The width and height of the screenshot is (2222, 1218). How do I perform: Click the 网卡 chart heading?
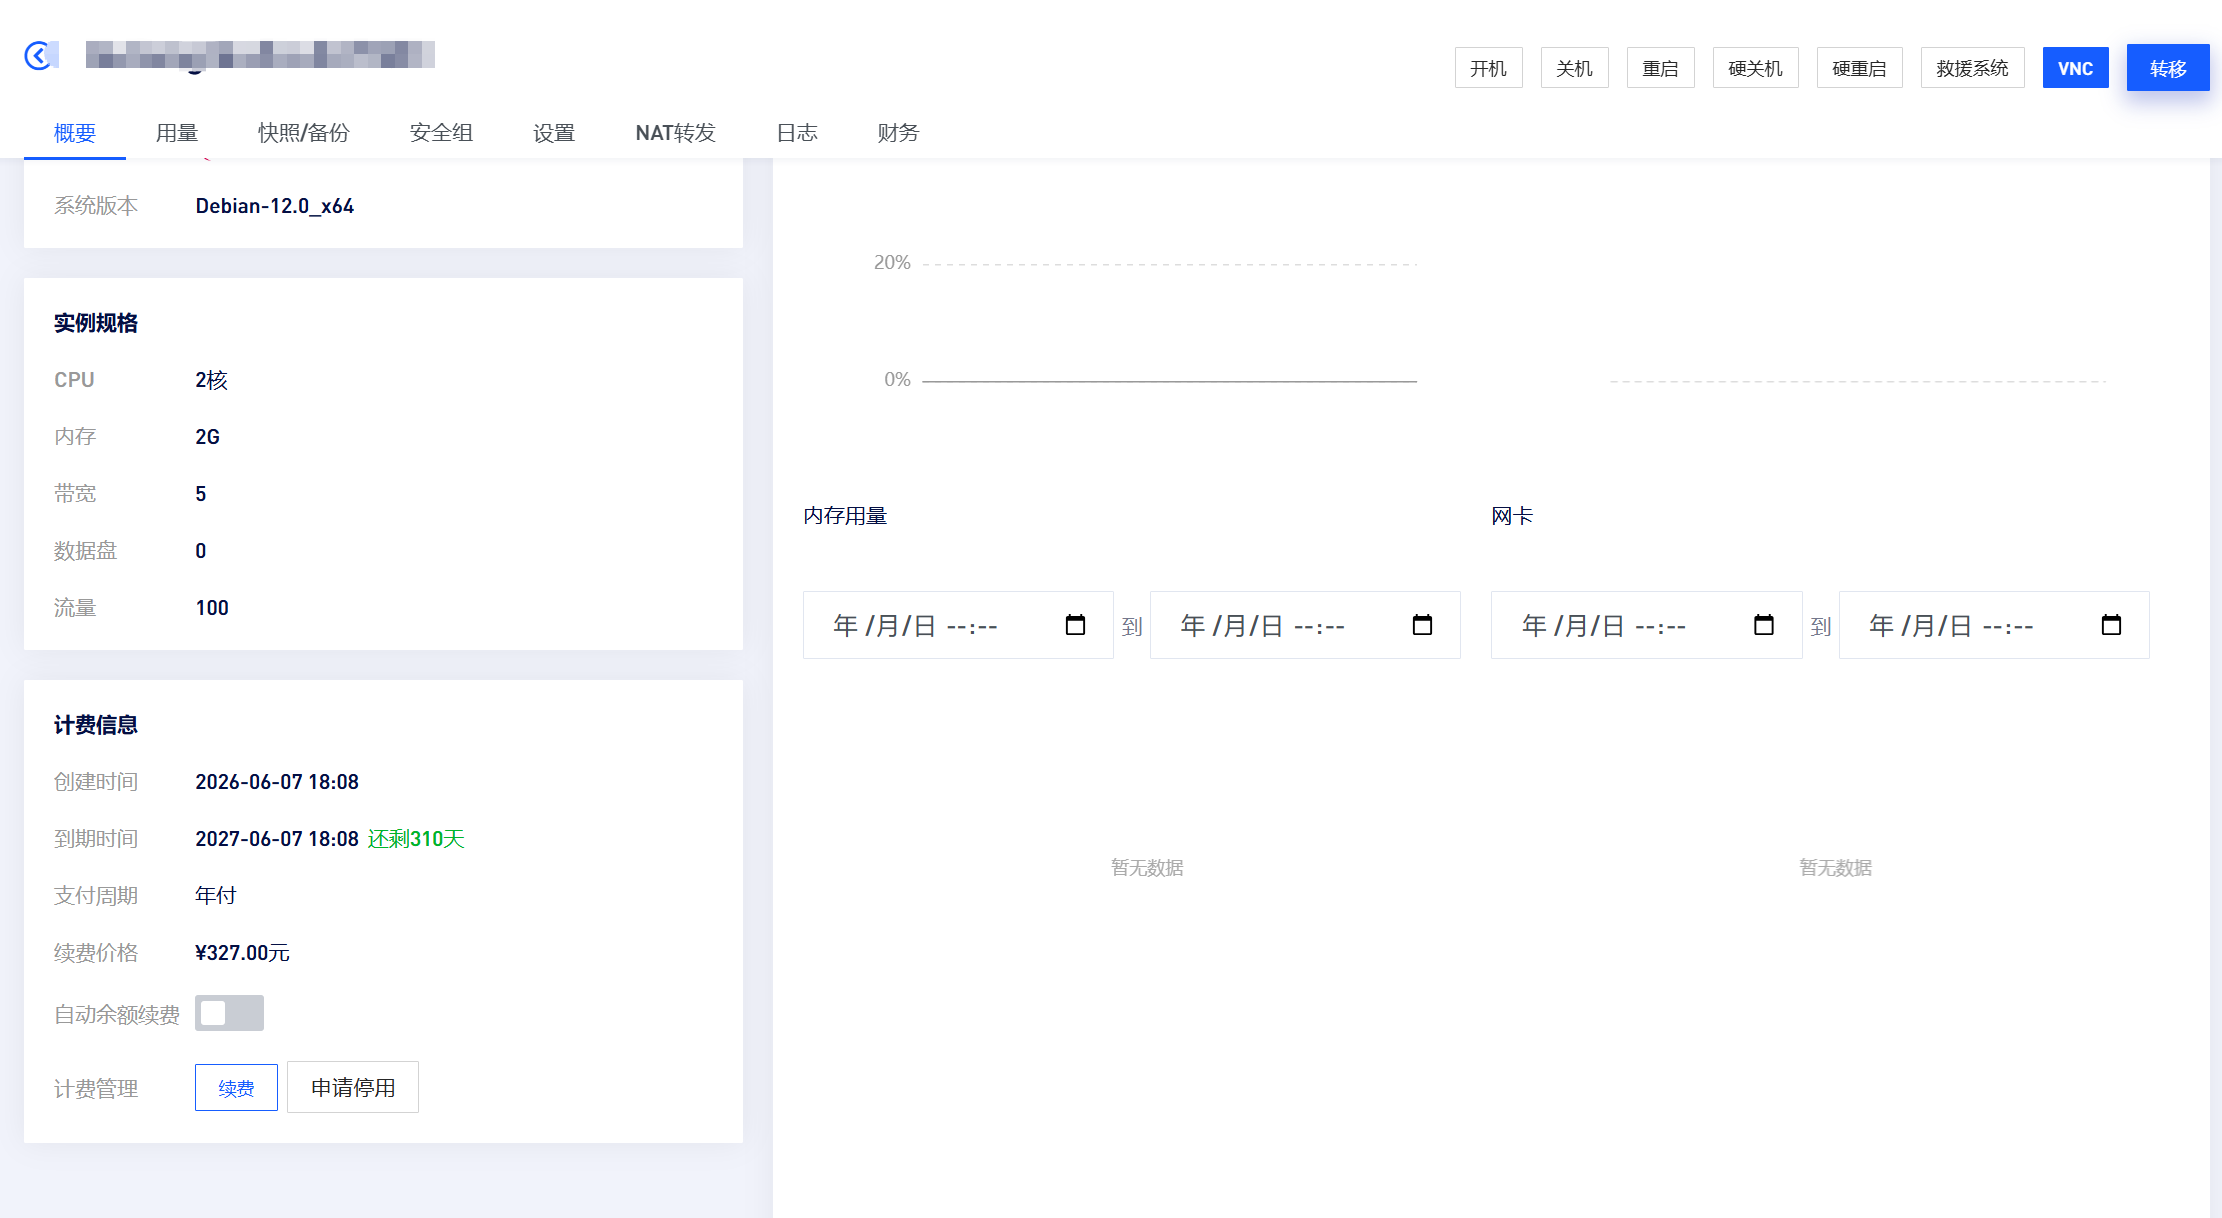point(1512,516)
